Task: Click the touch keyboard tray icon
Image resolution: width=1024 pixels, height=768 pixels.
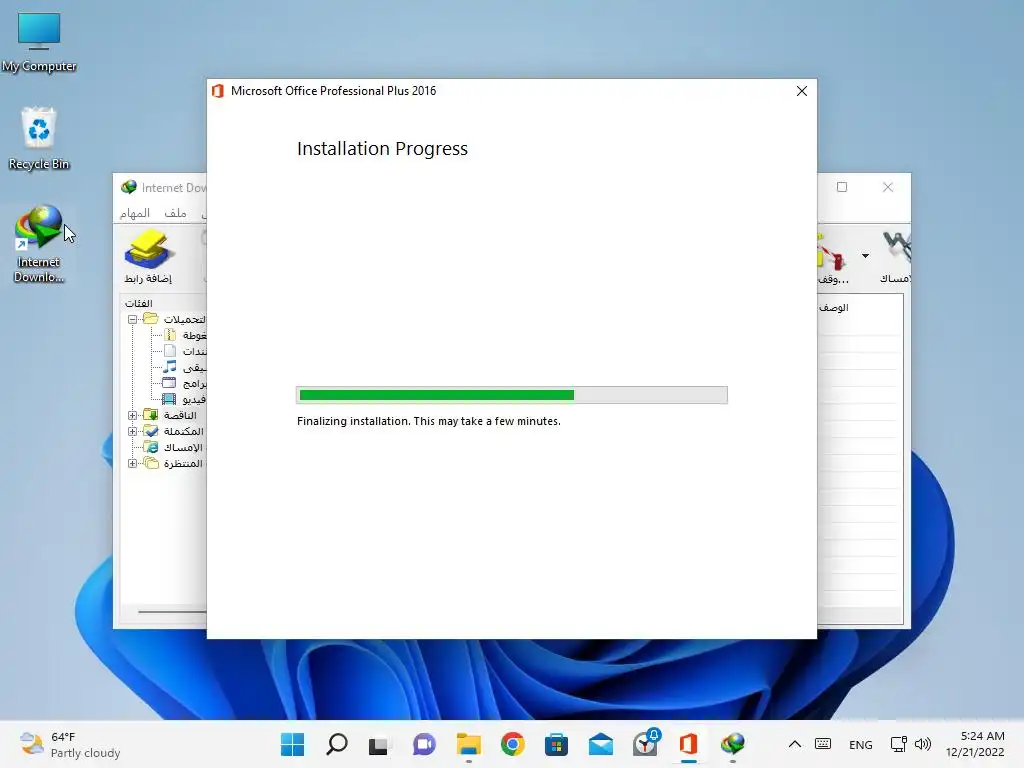Action: [823, 744]
